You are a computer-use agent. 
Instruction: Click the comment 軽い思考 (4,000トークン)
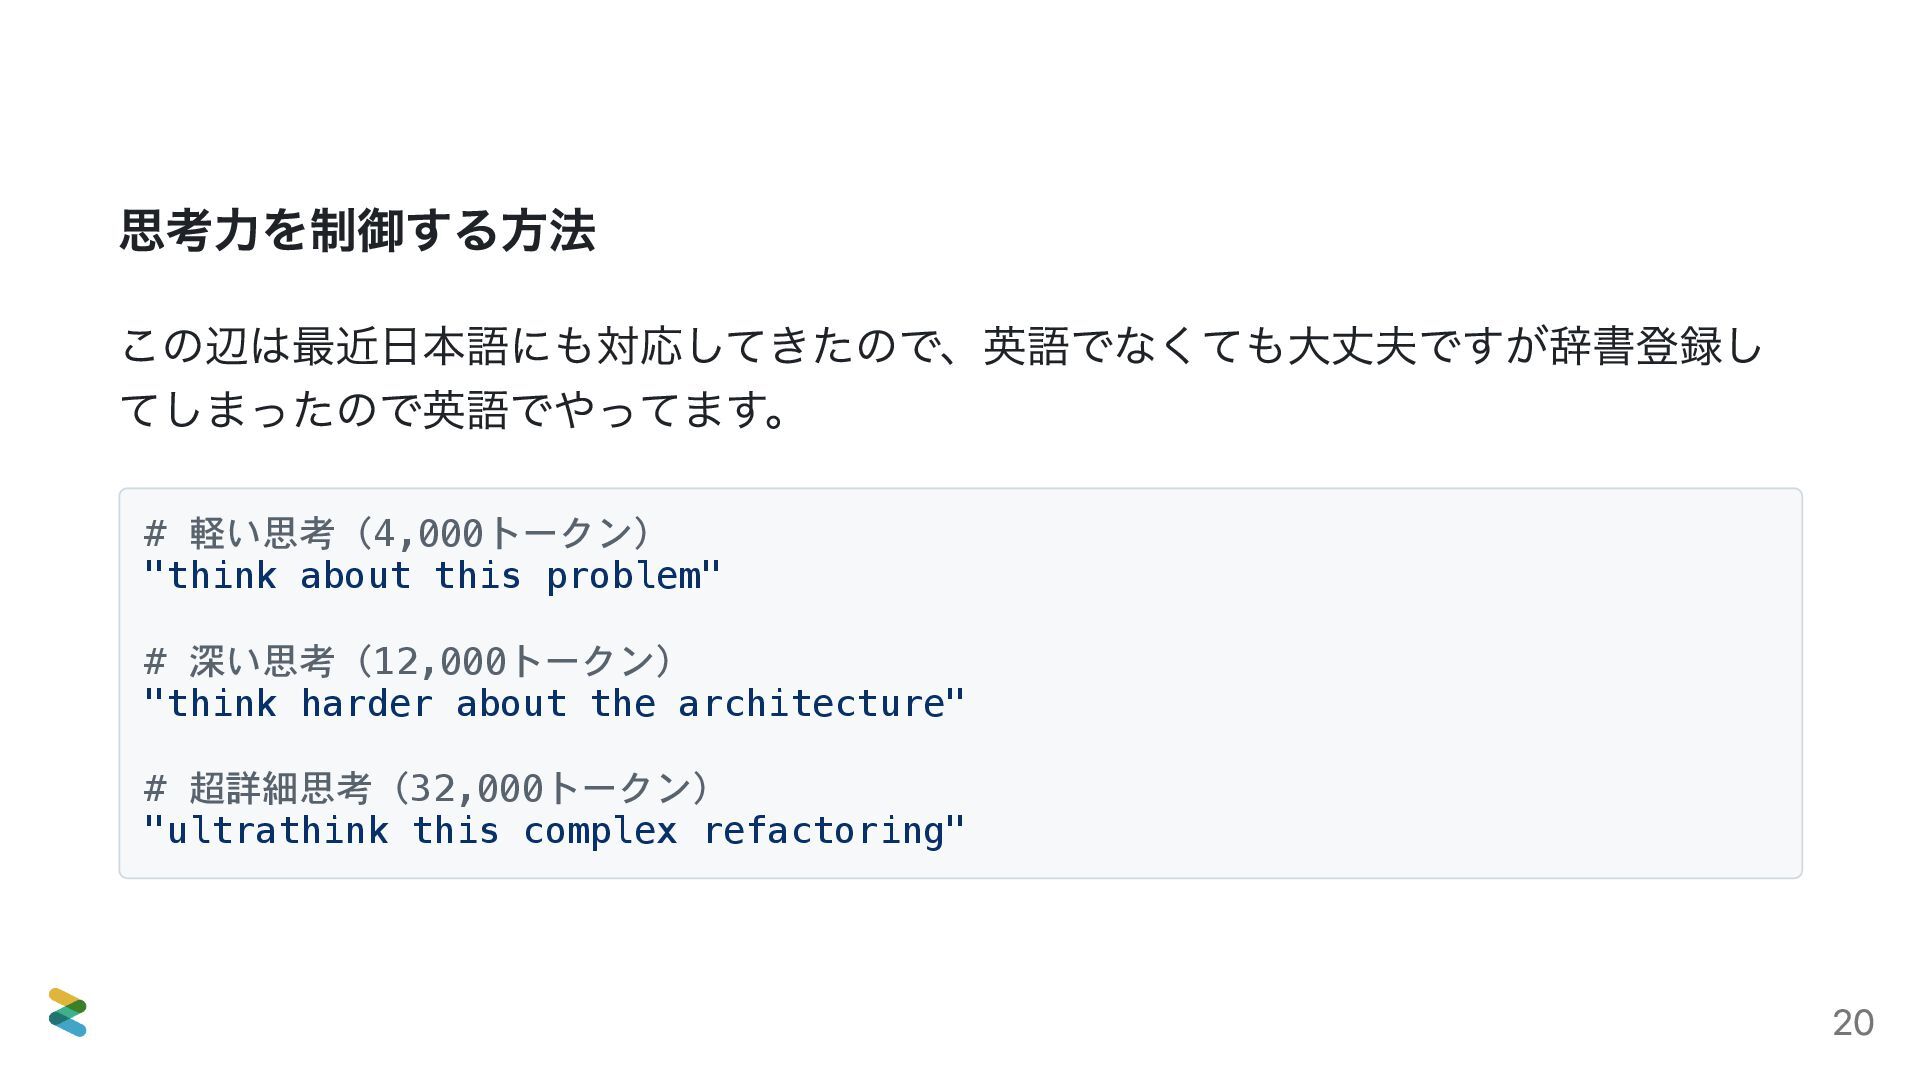point(398,533)
